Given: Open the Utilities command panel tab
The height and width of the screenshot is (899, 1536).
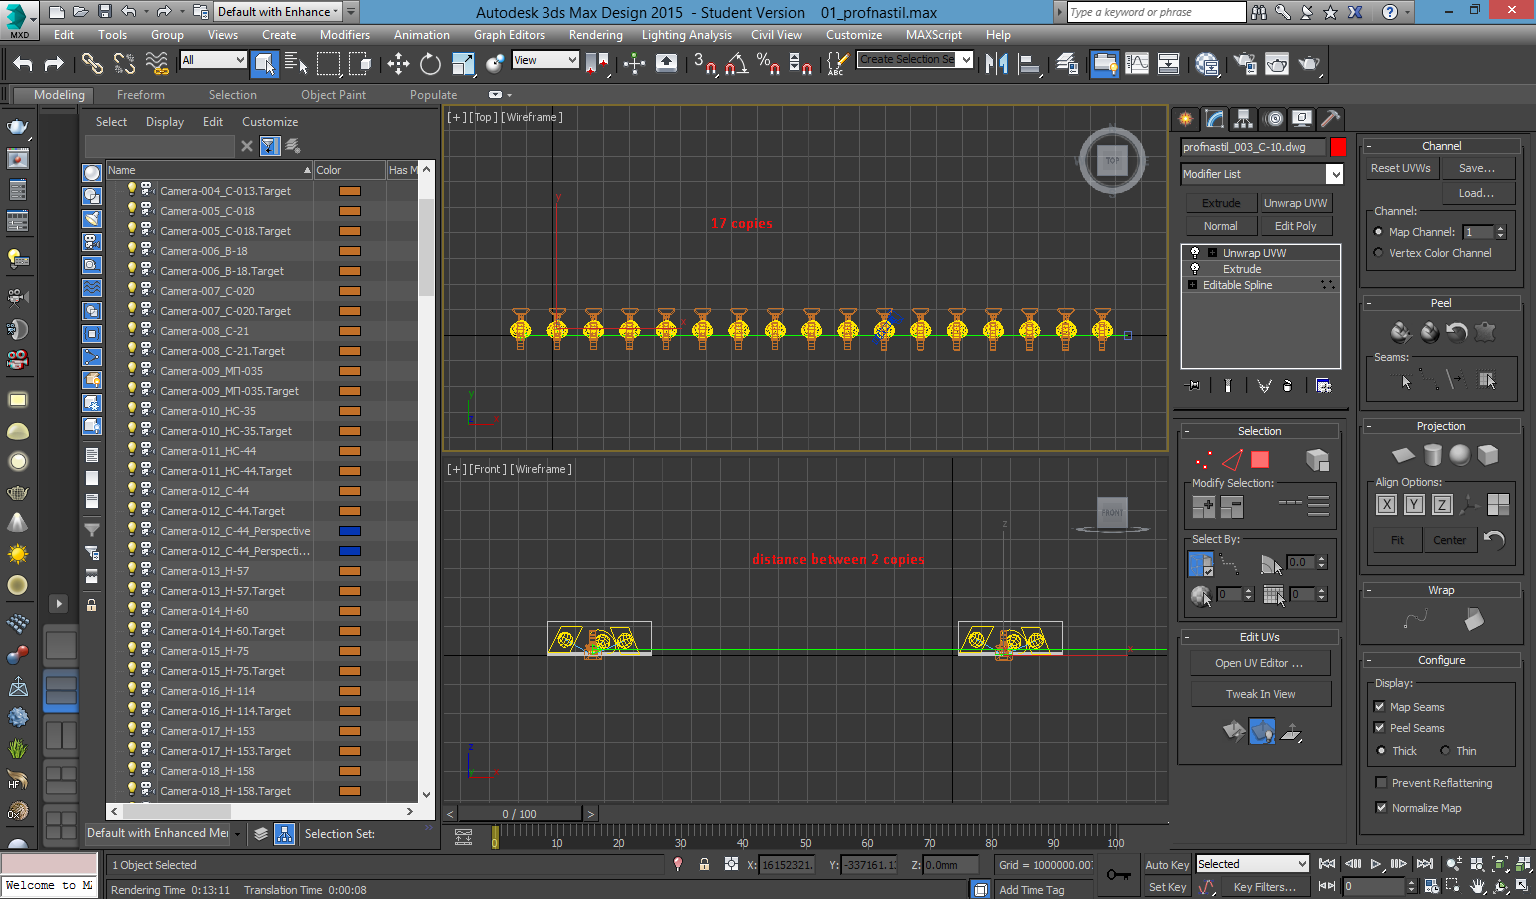Looking at the screenshot, I should coord(1330,119).
